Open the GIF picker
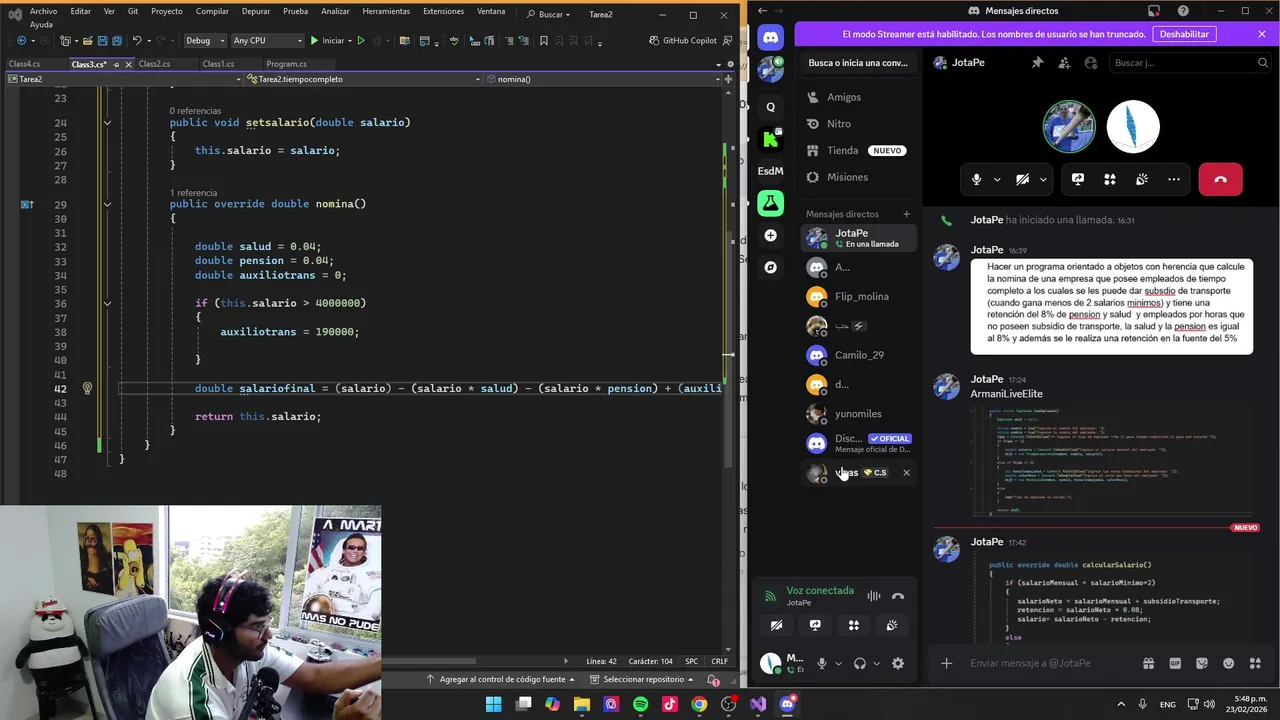The width and height of the screenshot is (1280, 720). coord(1176,663)
